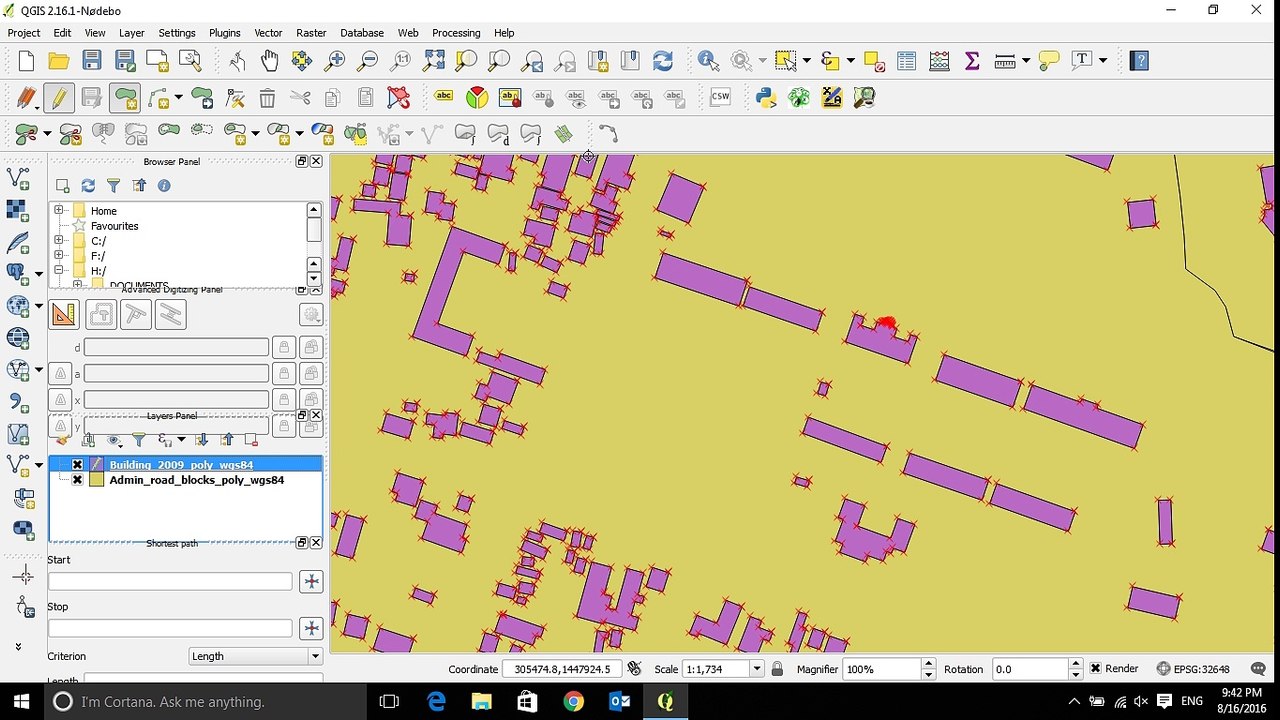Expand the F:/ drive node
Screen dimensions: 1280x720
pos(59,256)
